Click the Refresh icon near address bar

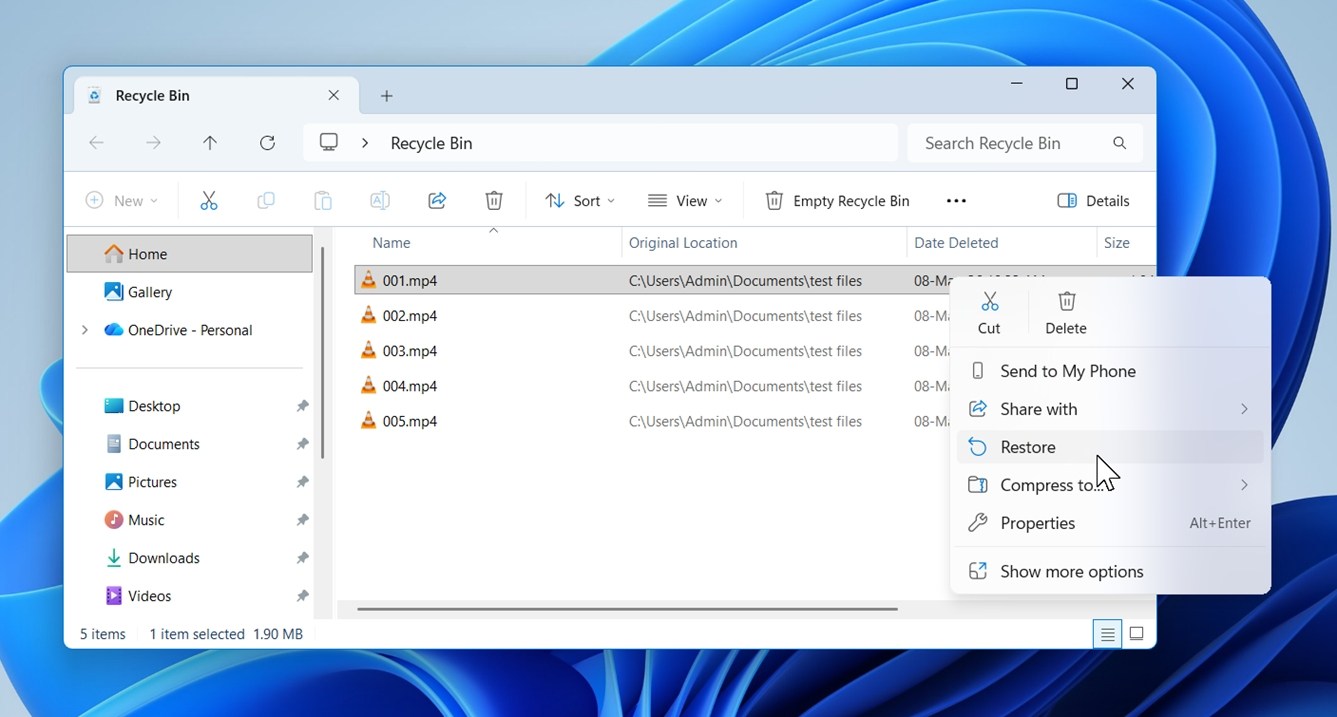pos(267,143)
